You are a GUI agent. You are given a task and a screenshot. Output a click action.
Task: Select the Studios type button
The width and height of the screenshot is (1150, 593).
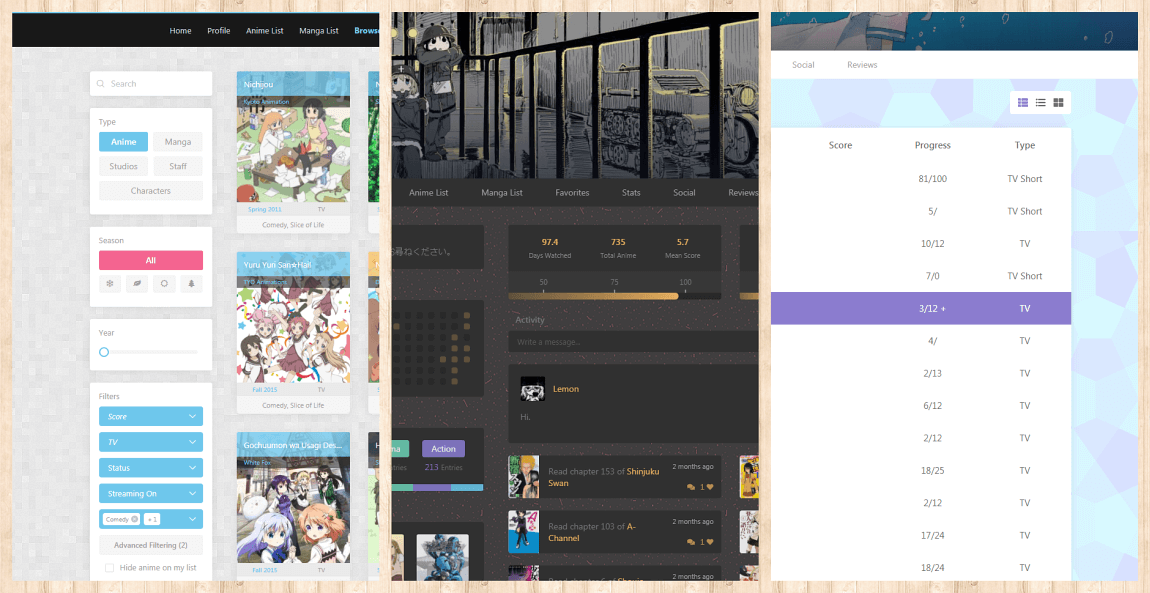[123, 166]
